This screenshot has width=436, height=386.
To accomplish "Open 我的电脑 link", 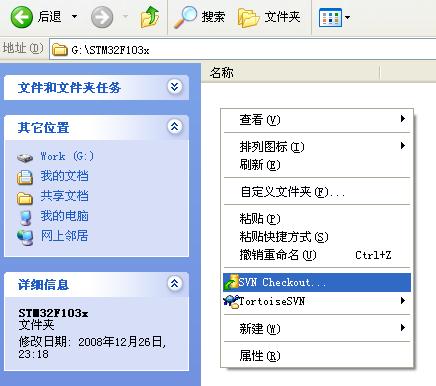I will pos(64,216).
